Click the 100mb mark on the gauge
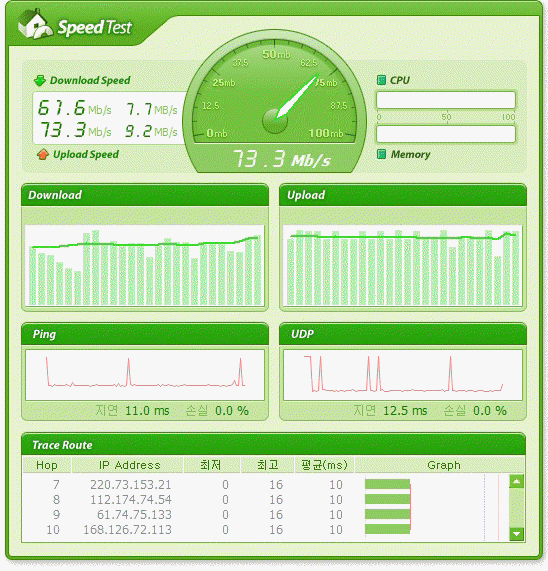 [326, 133]
